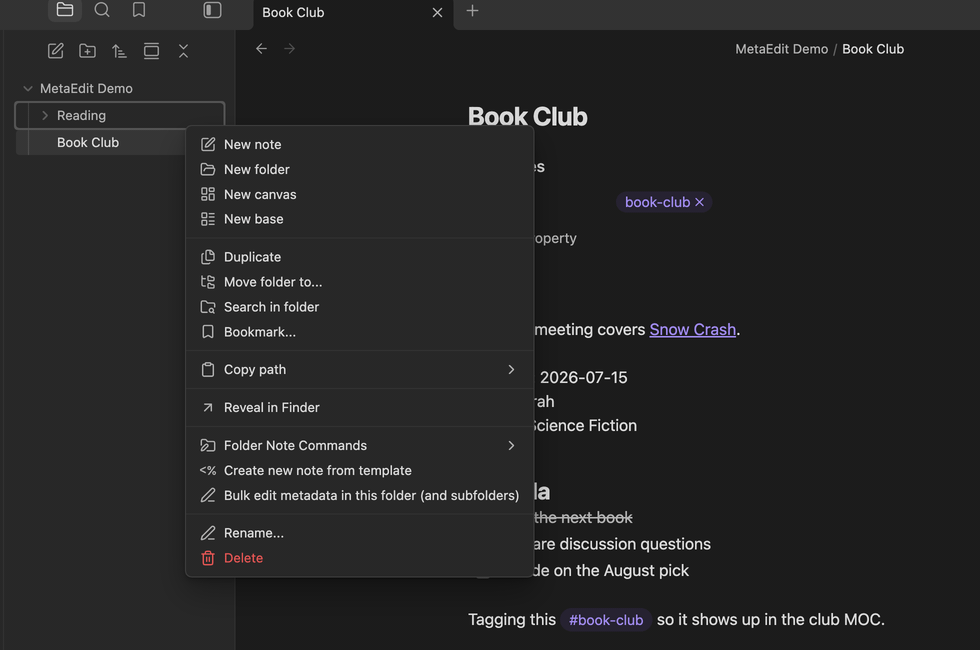Choose Bookmark... from context menu
The image size is (980, 650).
[359, 332]
